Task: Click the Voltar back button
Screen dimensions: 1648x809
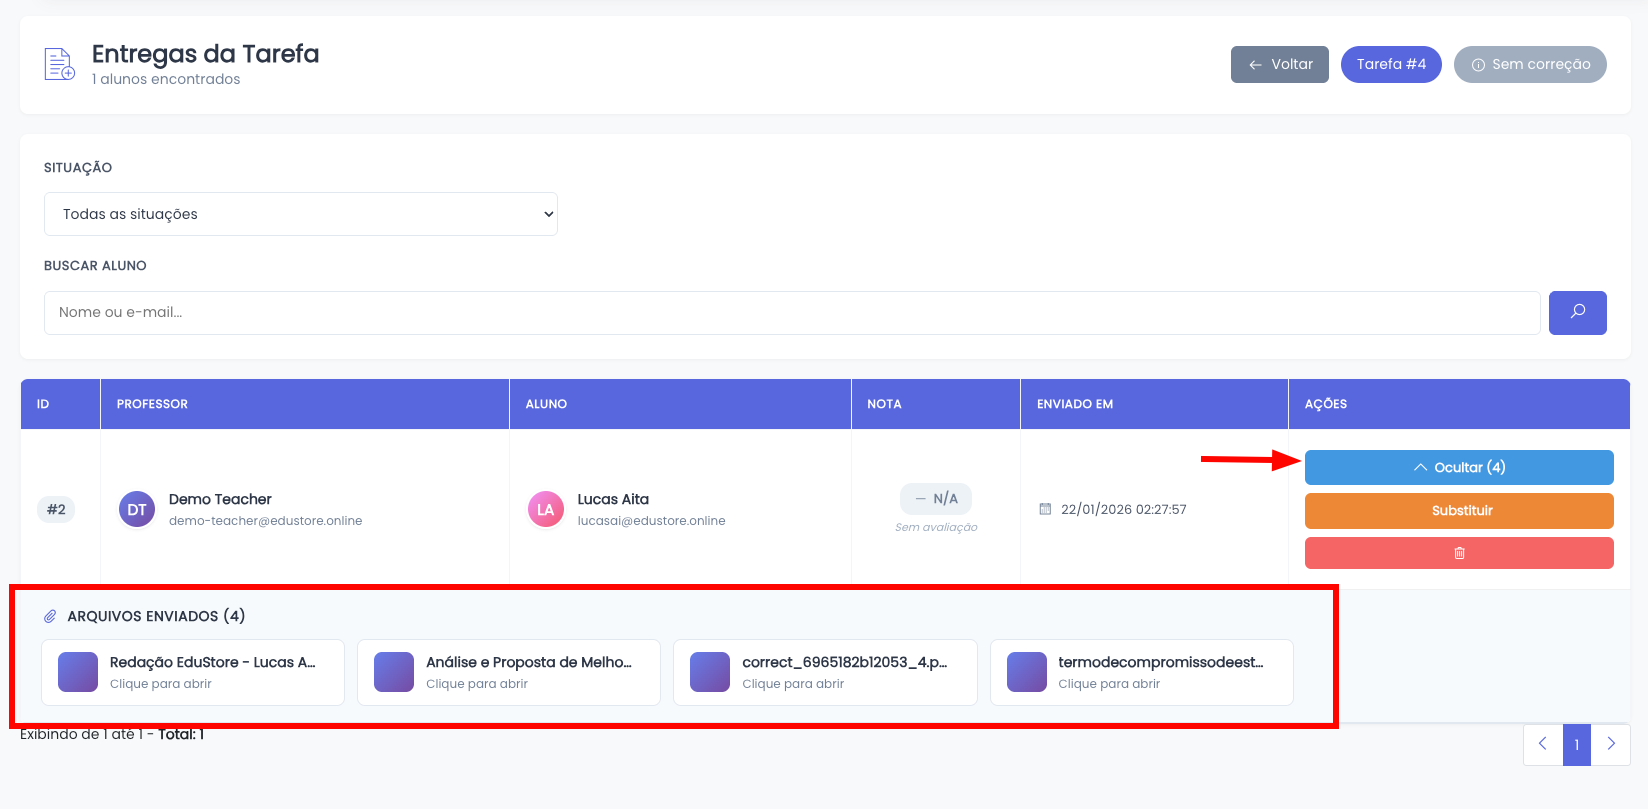Action: pos(1279,64)
